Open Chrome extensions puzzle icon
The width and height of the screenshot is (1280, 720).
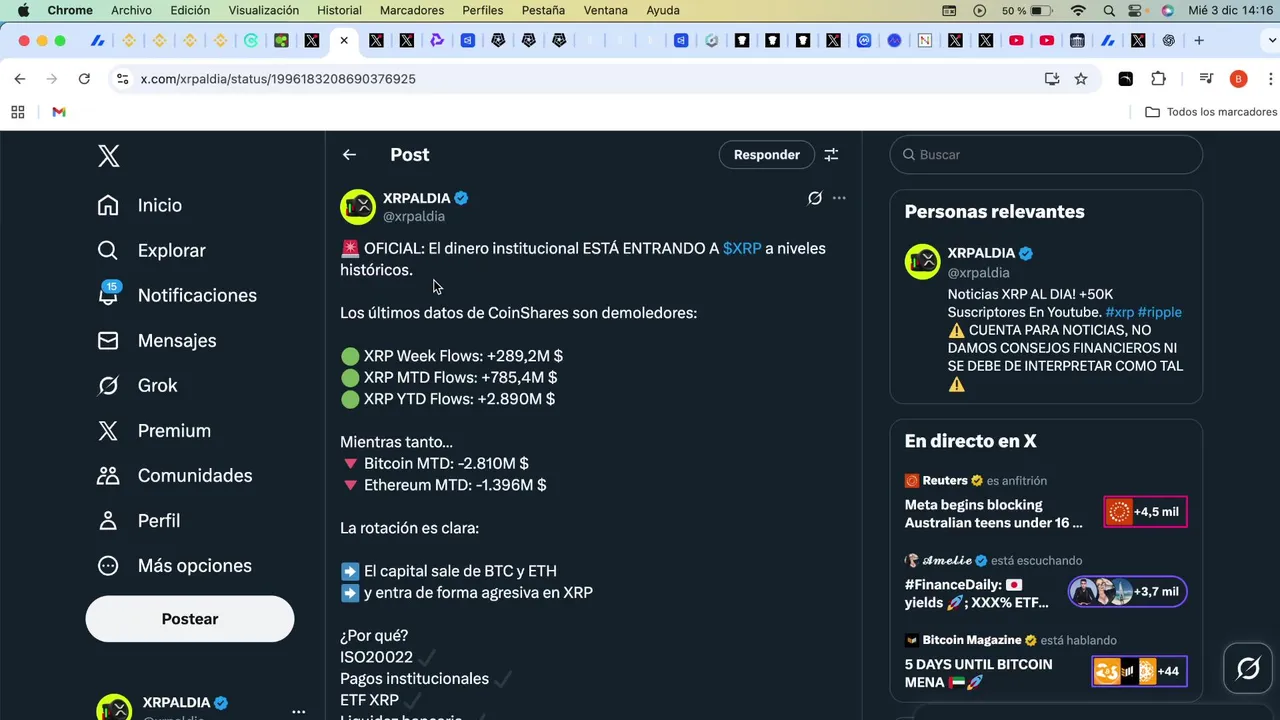1159,79
